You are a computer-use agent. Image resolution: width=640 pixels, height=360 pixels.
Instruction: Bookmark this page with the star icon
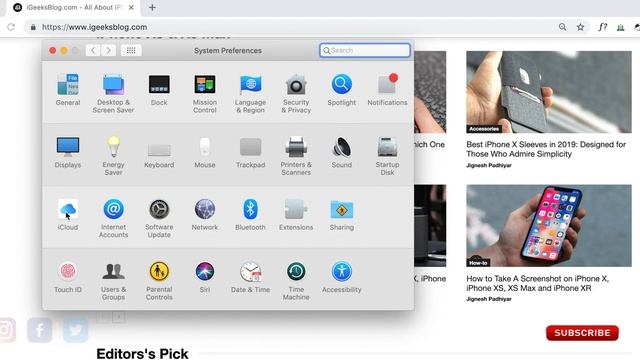pyautogui.click(x=580, y=27)
